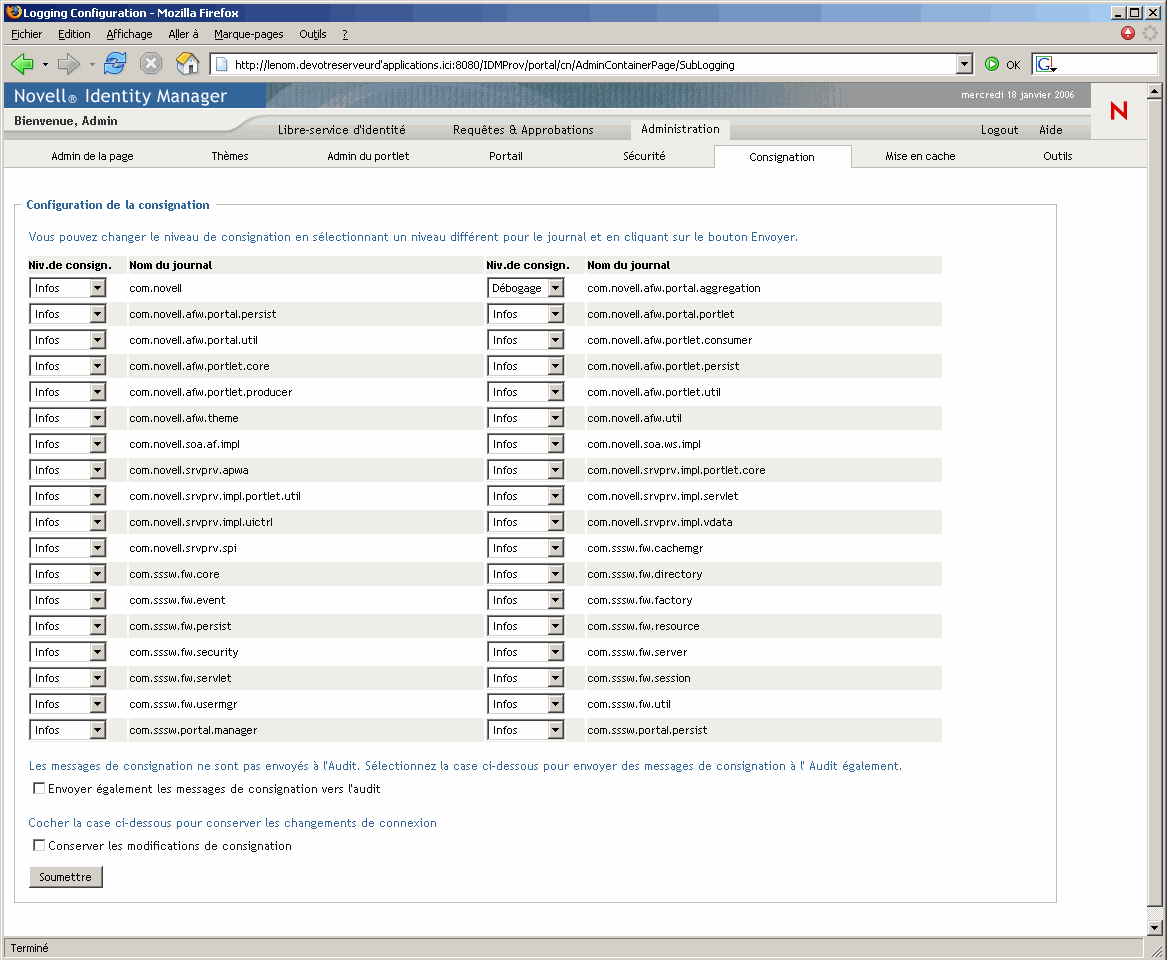Click the com.sssw.fw.usermgr journal name
1167x960 pixels.
pos(183,704)
